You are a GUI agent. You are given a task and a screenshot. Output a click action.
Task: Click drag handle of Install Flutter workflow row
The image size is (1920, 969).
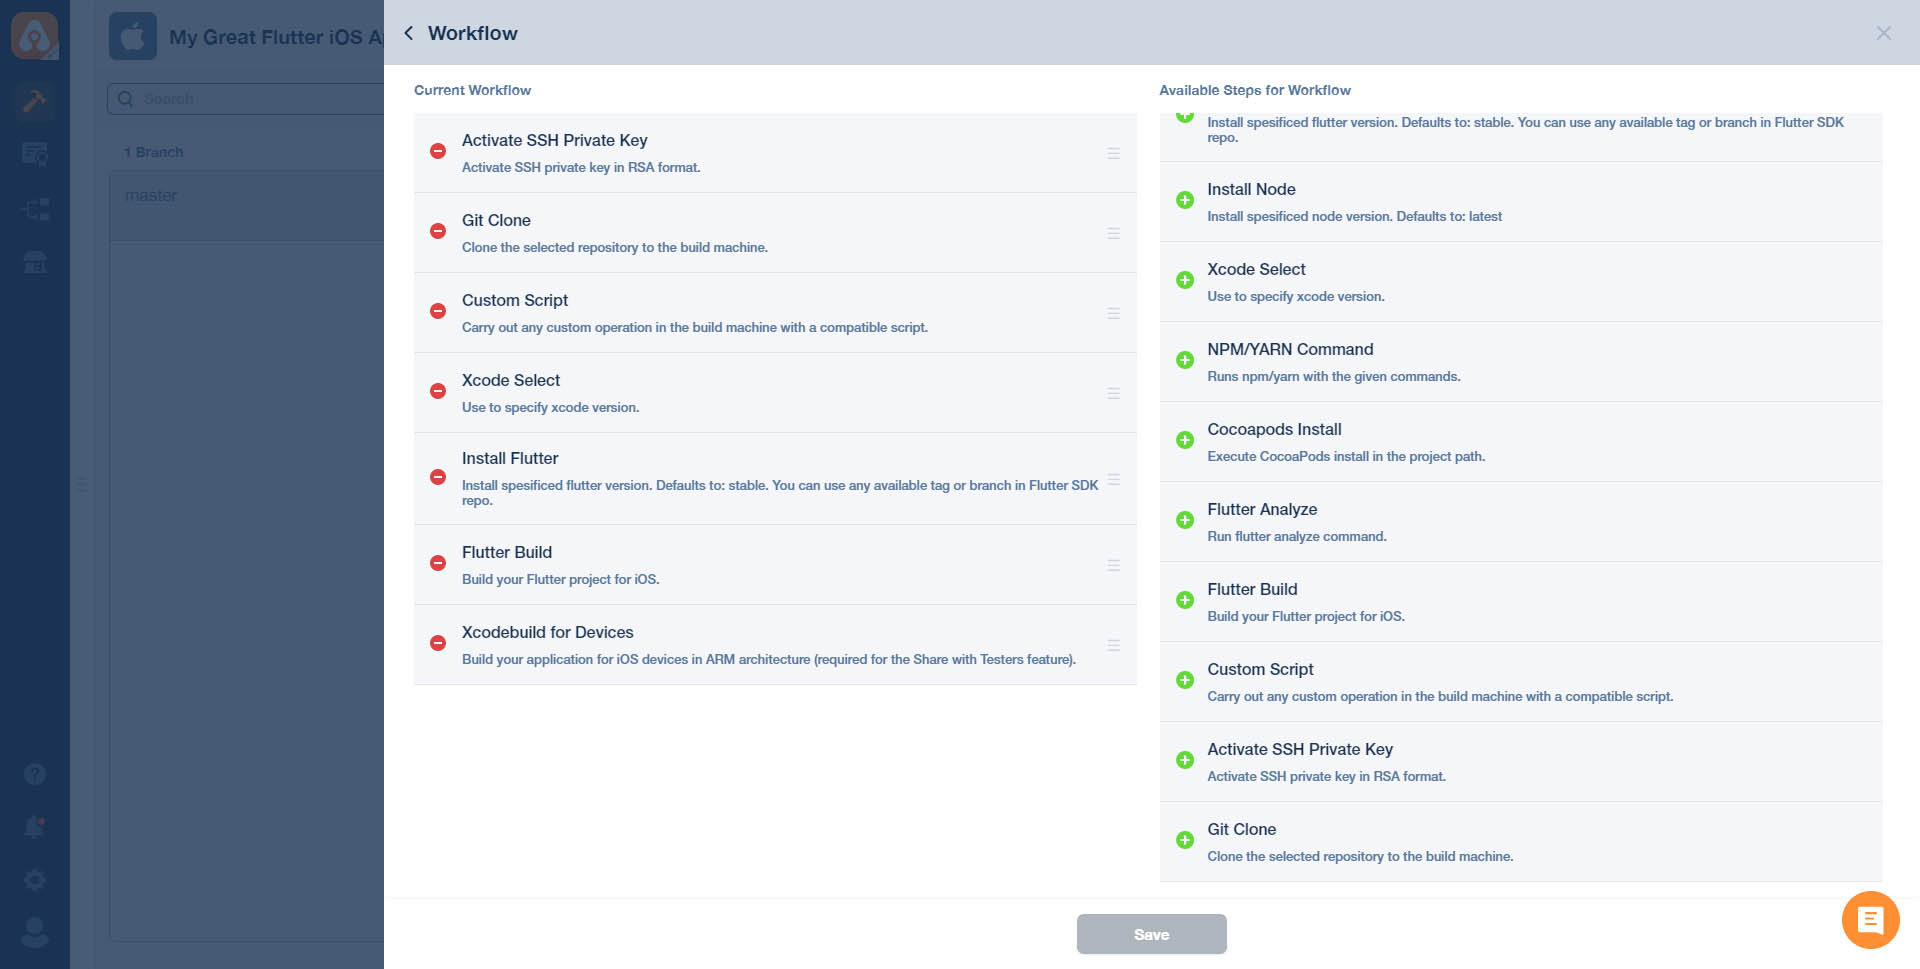click(1113, 479)
